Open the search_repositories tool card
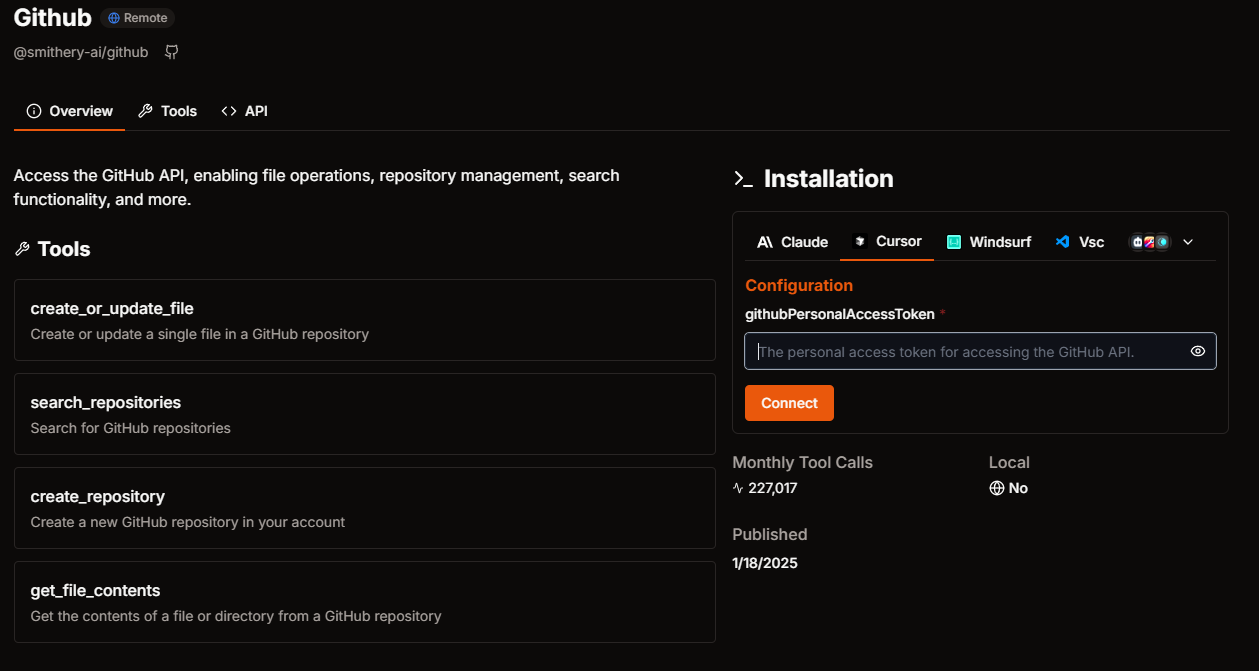This screenshot has height=671, width=1259. coord(365,414)
